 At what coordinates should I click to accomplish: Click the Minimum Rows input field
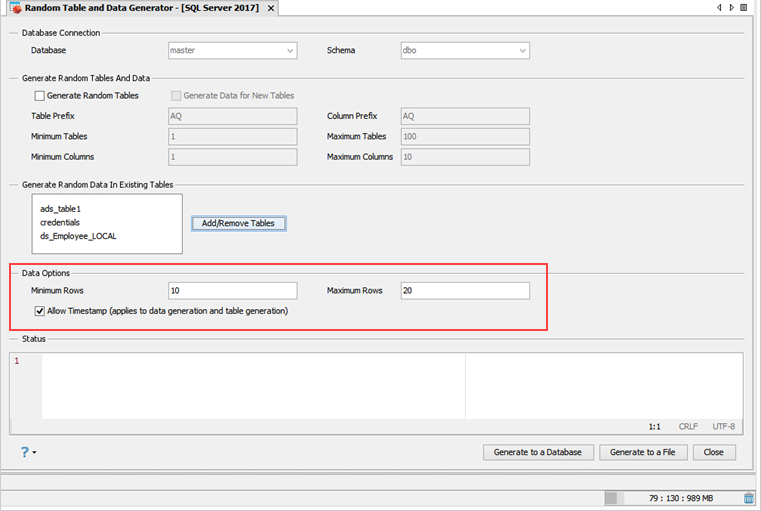pyautogui.click(x=232, y=291)
